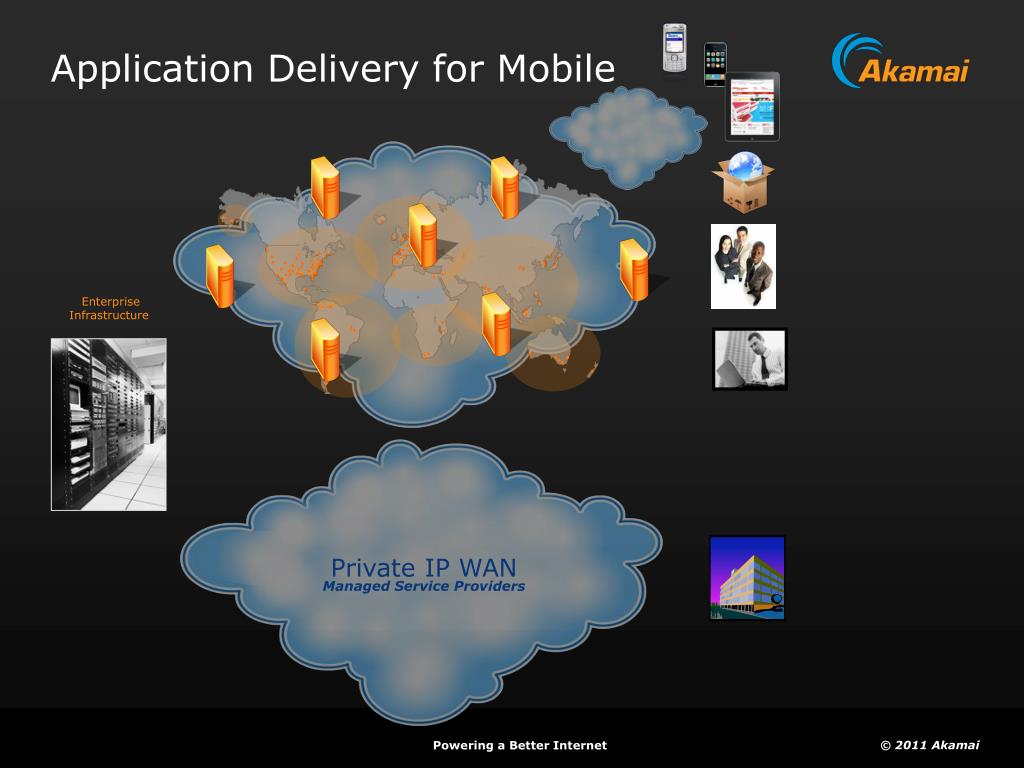The image size is (1024, 768).
Task: Click the 2011 Akamai copyright text
Action: (x=930, y=745)
